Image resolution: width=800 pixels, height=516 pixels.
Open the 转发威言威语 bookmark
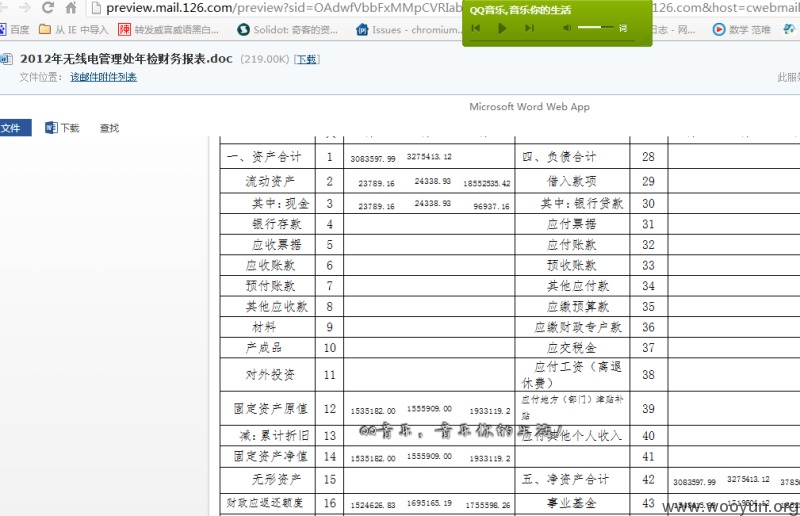click(168, 30)
